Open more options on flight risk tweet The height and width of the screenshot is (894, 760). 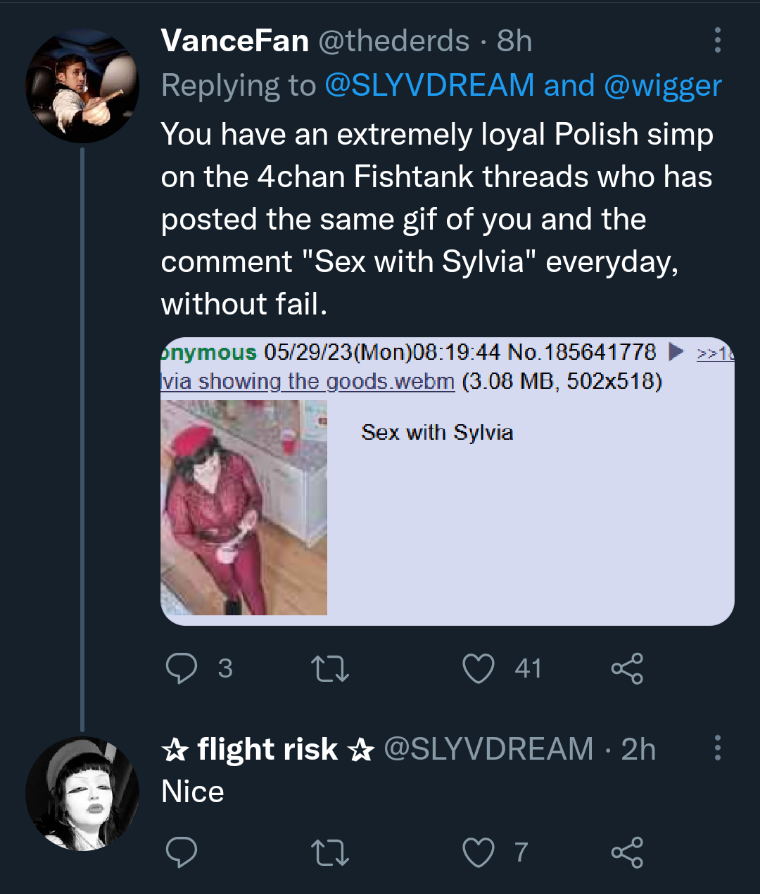tap(716, 748)
